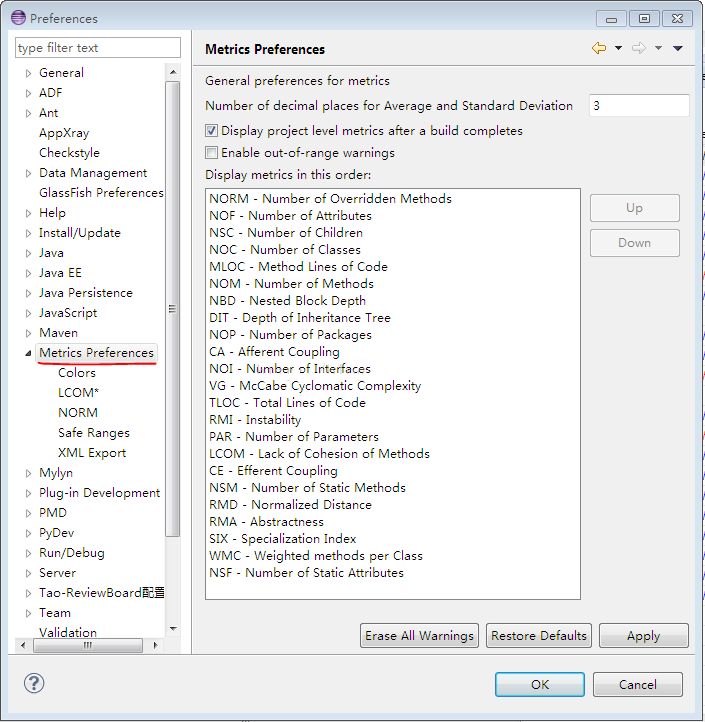This screenshot has width=705, height=722.
Task: Click the Up button
Action: coord(635,208)
